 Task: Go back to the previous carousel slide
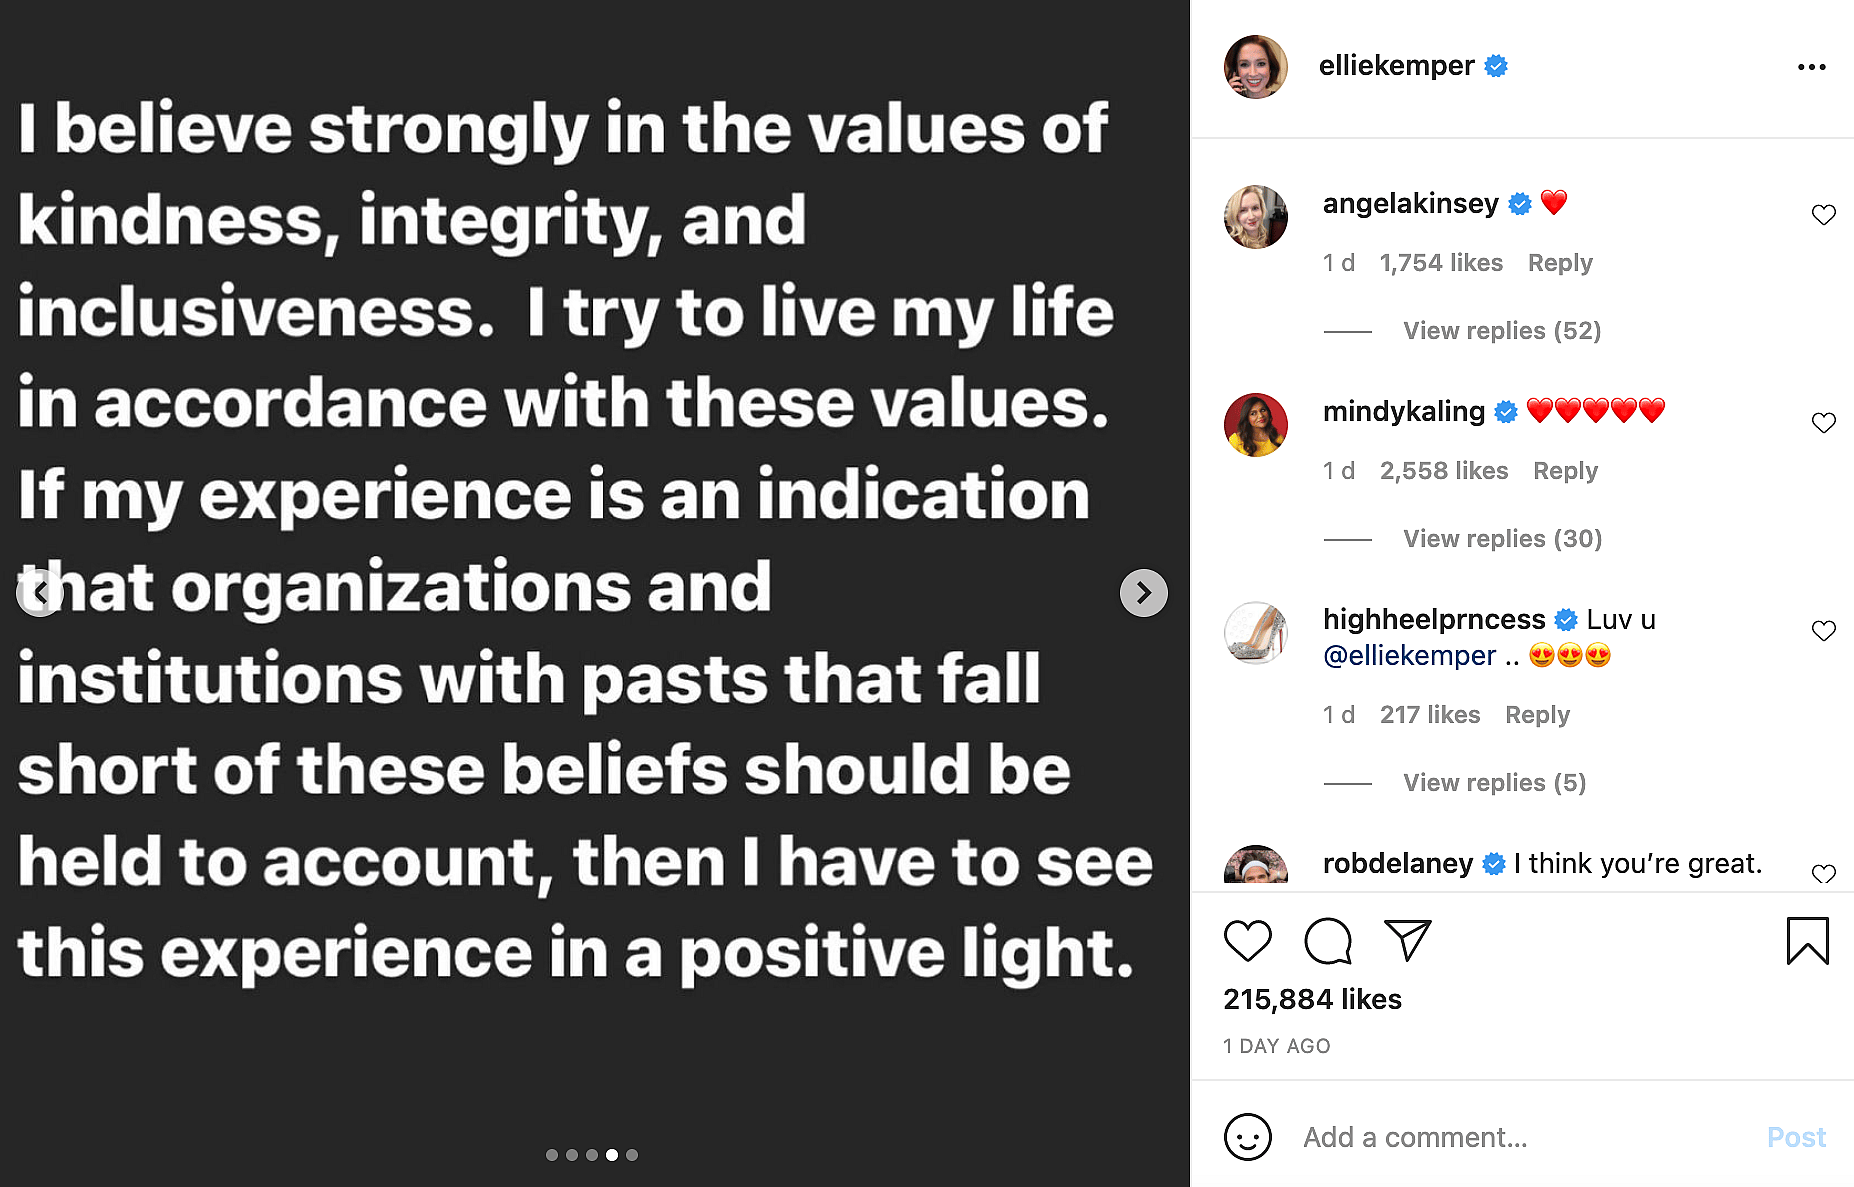(x=40, y=593)
